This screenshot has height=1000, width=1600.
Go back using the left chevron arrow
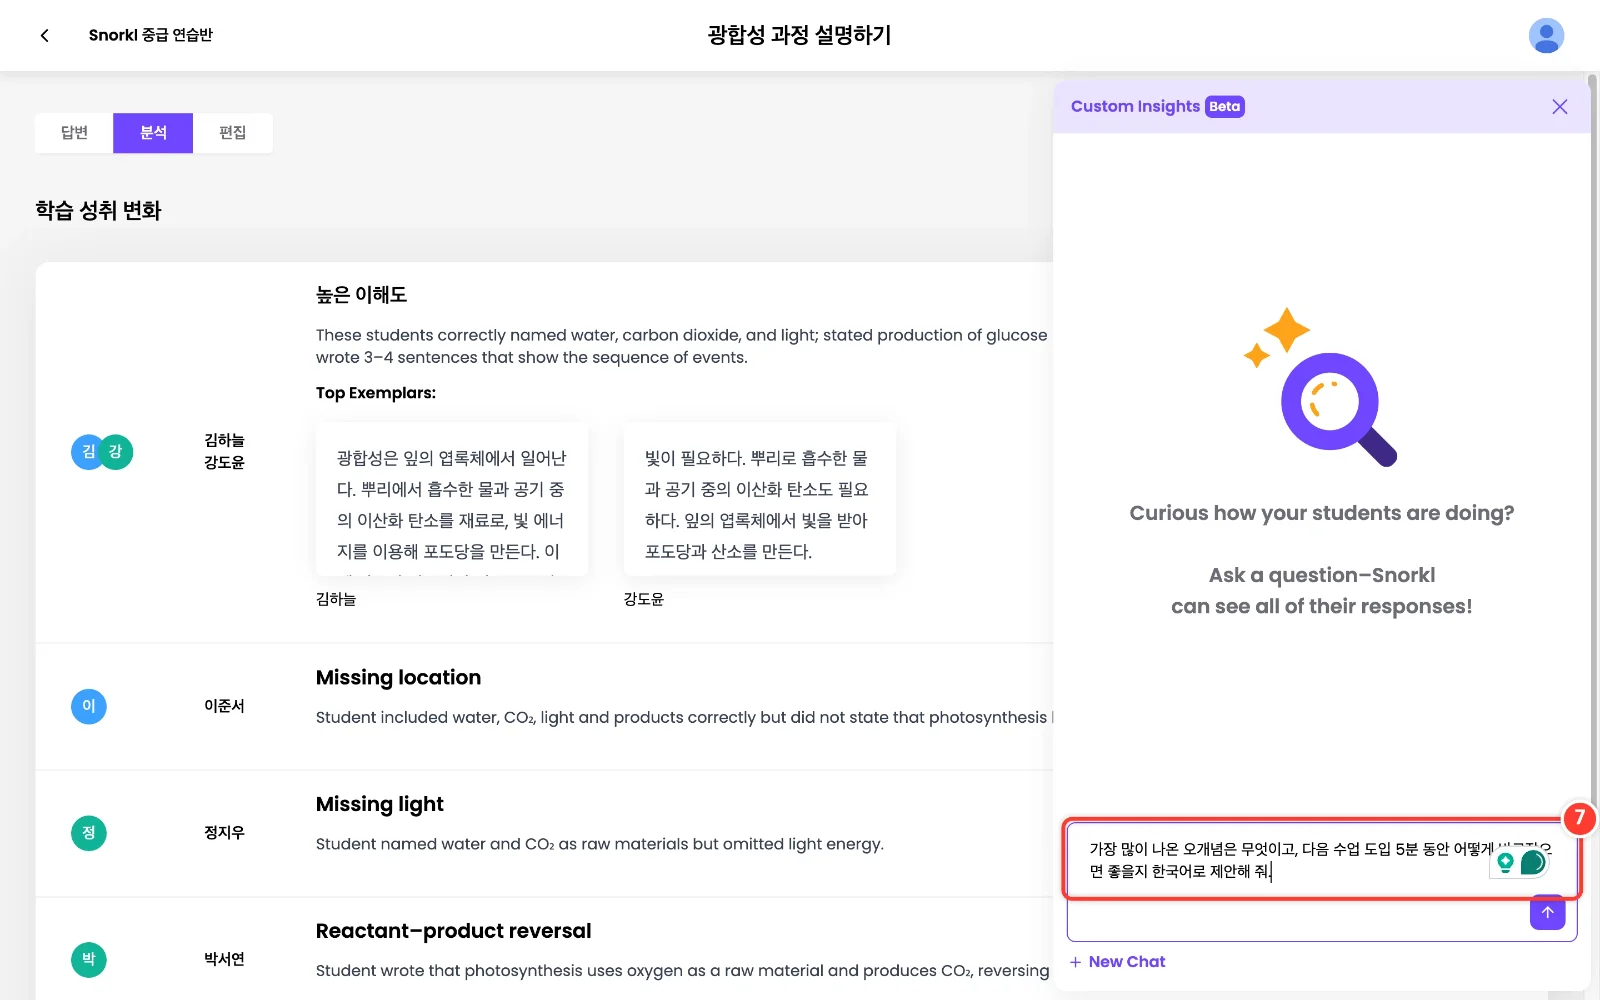pos(44,35)
